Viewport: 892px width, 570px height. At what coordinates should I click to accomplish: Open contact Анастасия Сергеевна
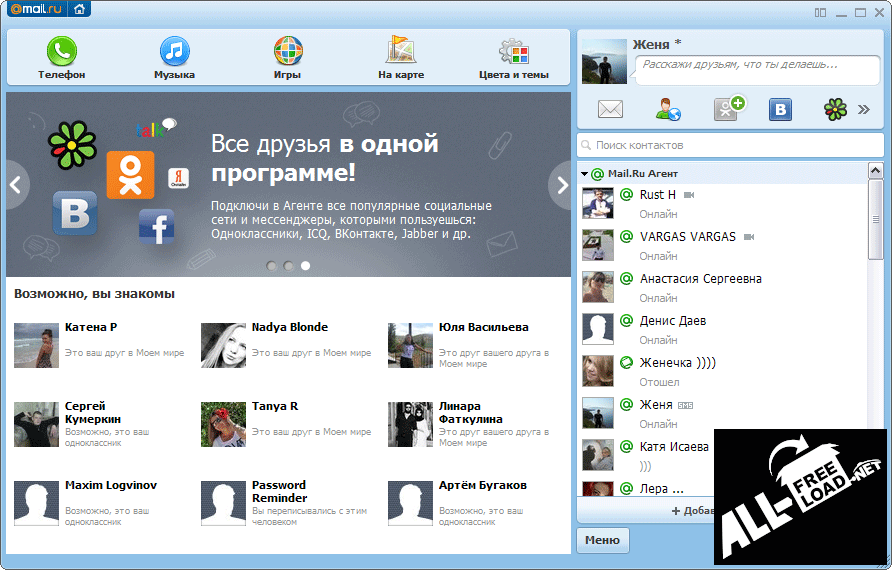point(700,279)
